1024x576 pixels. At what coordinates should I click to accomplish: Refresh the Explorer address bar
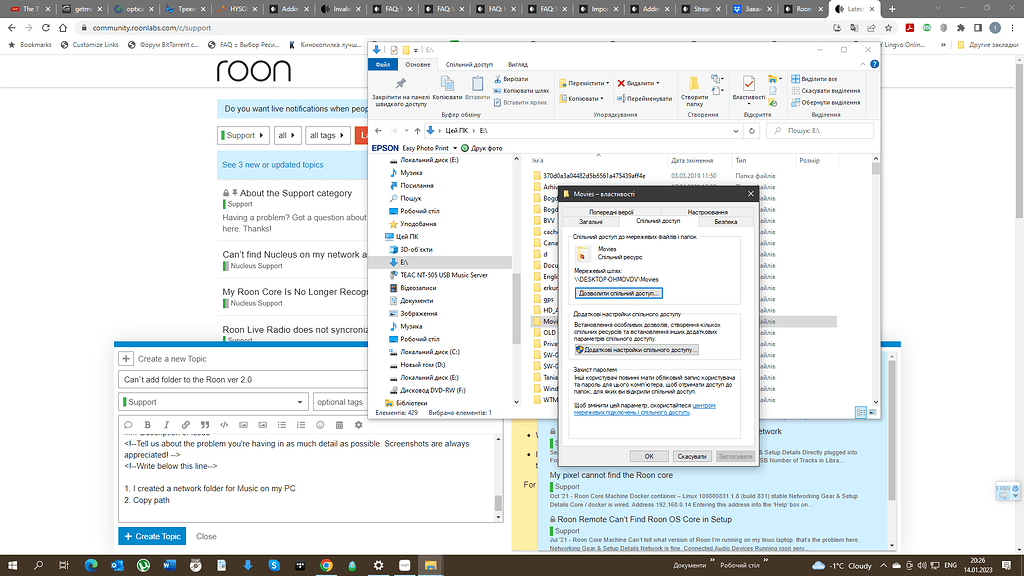[x=752, y=131]
